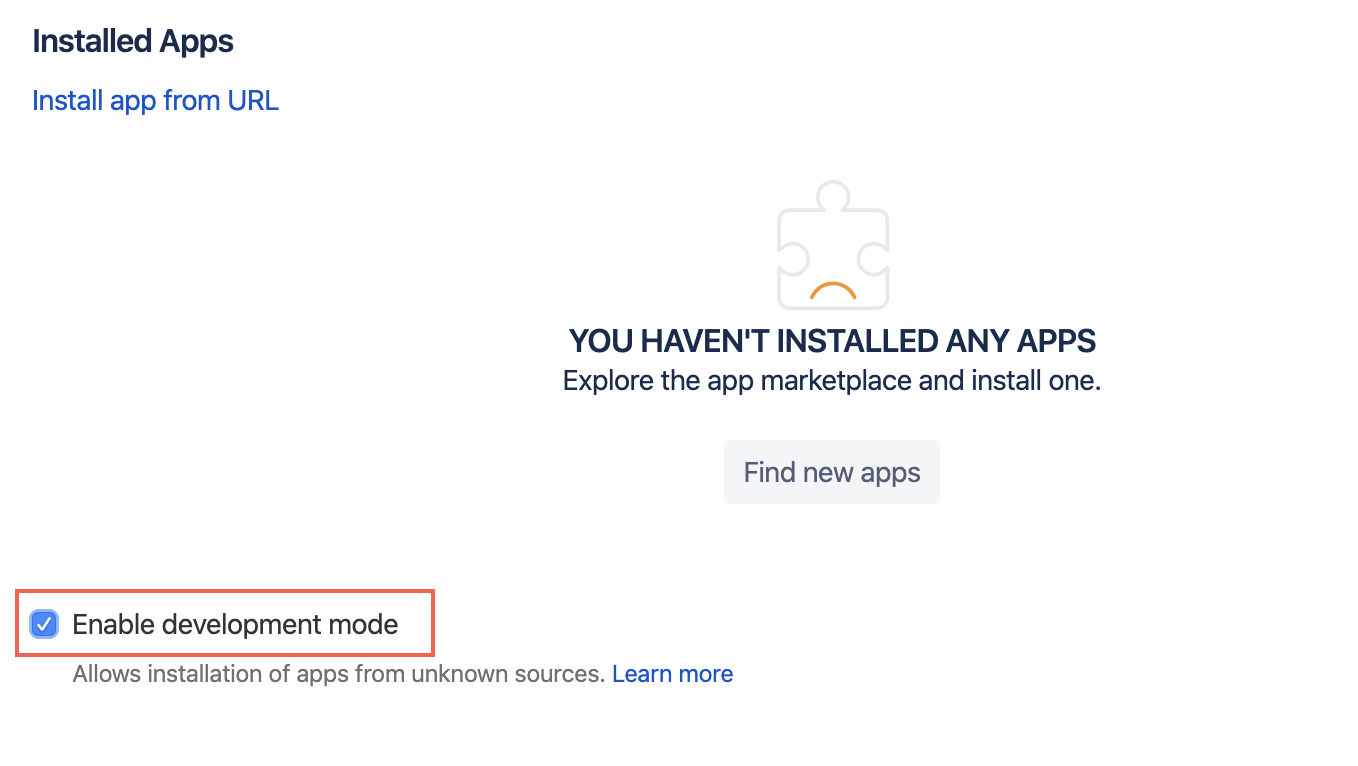Click the 'YOU HAVEN'T INSTALLED ANY APPS' heading

[x=832, y=341]
